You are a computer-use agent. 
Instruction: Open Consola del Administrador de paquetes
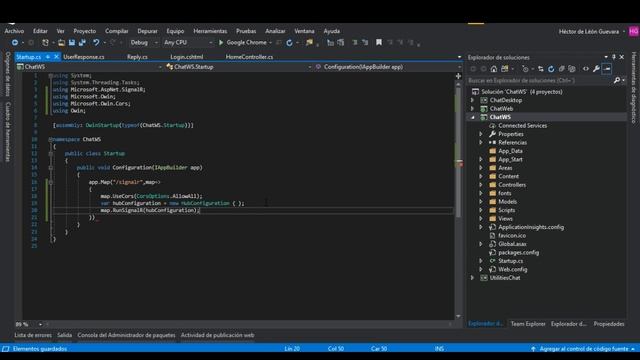coord(126,335)
